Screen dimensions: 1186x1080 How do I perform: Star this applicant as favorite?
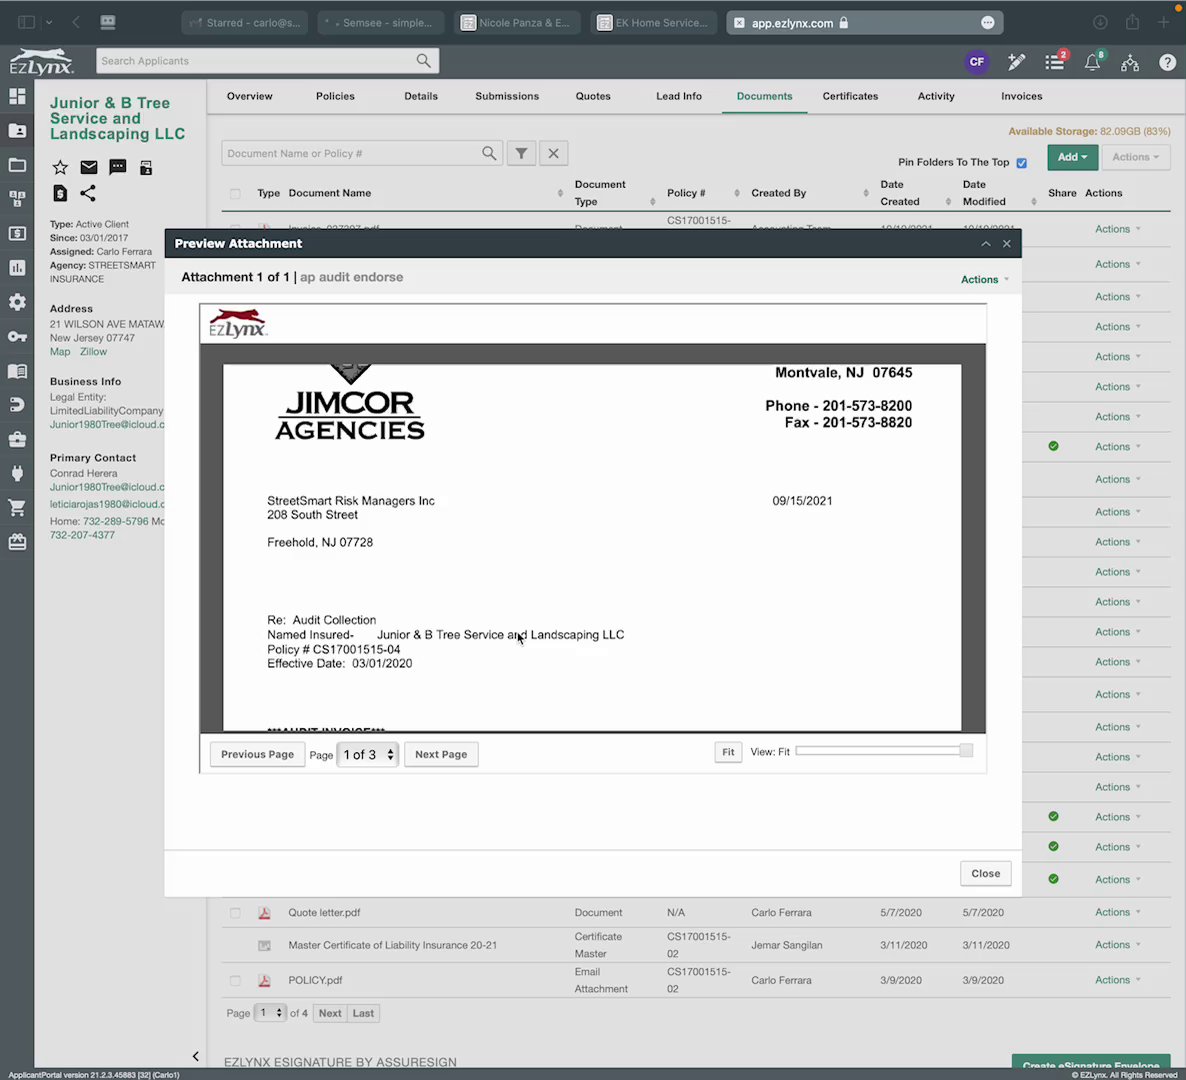coord(60,167)
